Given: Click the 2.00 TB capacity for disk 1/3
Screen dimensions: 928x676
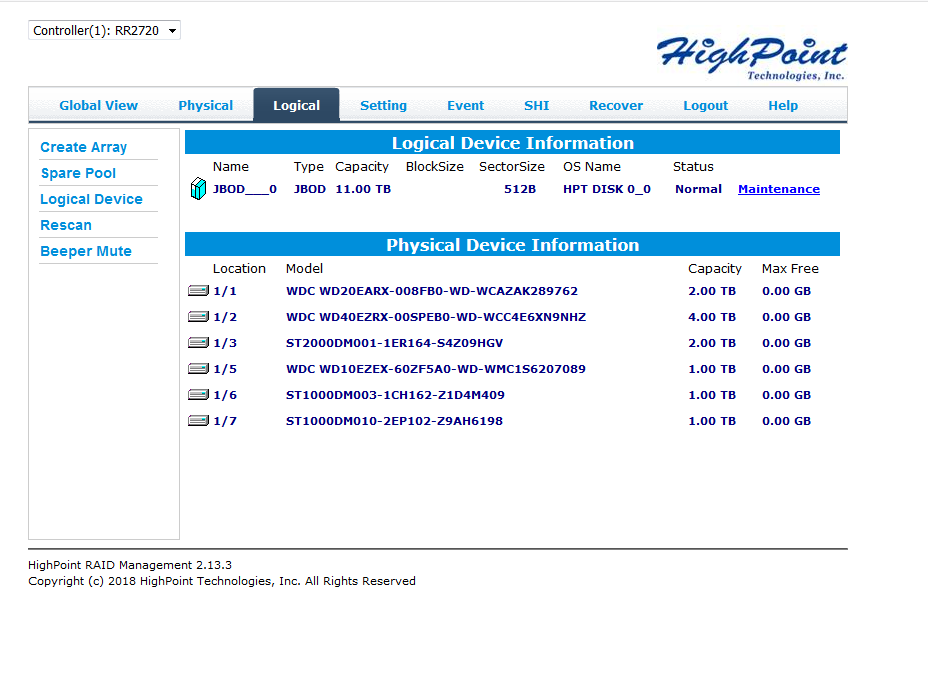Looking at the screenshot, I should pos(712,343).
